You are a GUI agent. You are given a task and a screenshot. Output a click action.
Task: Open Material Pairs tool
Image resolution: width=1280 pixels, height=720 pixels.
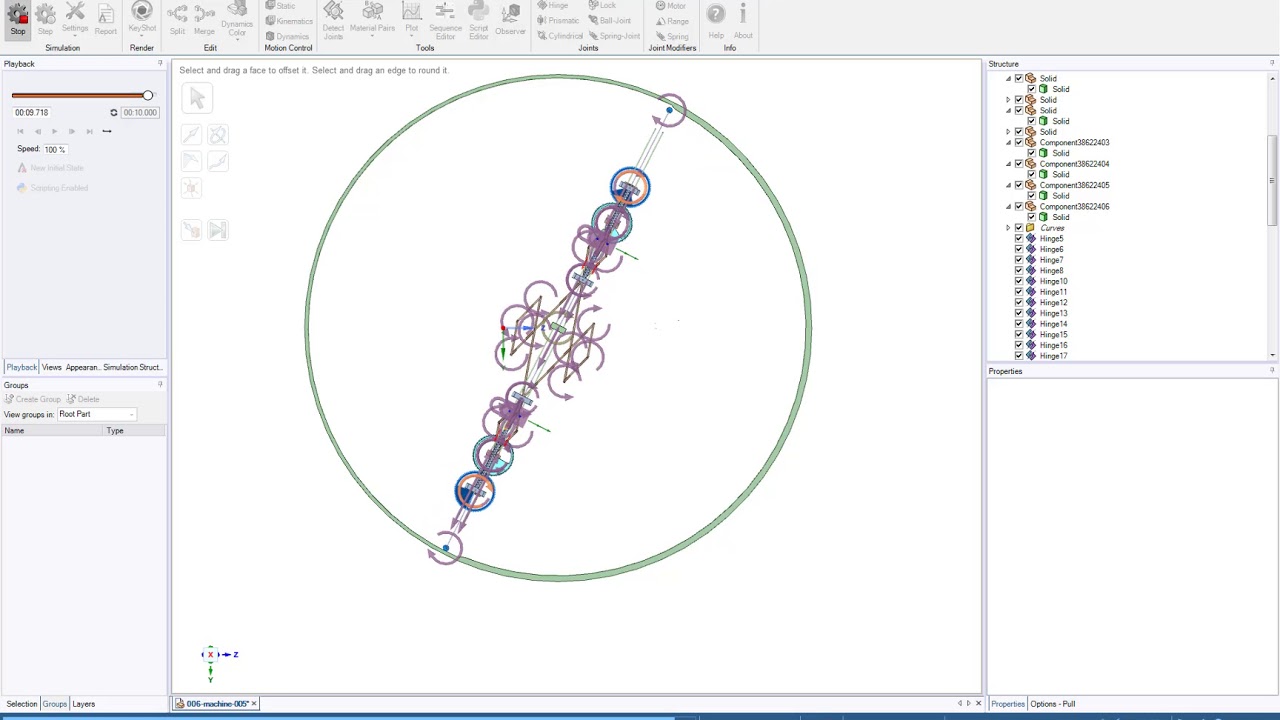click(372, 20)
